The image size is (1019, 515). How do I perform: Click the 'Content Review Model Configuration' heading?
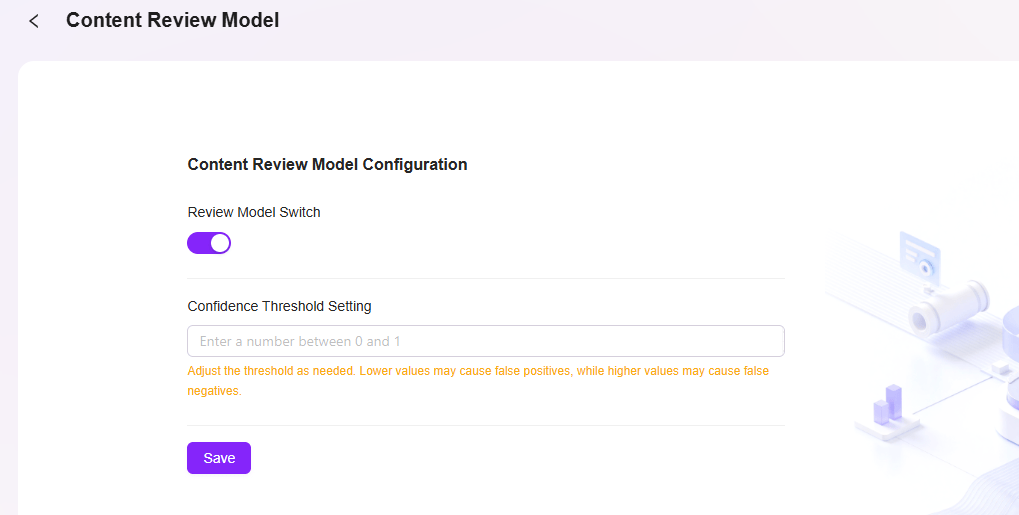click(327, 164)
